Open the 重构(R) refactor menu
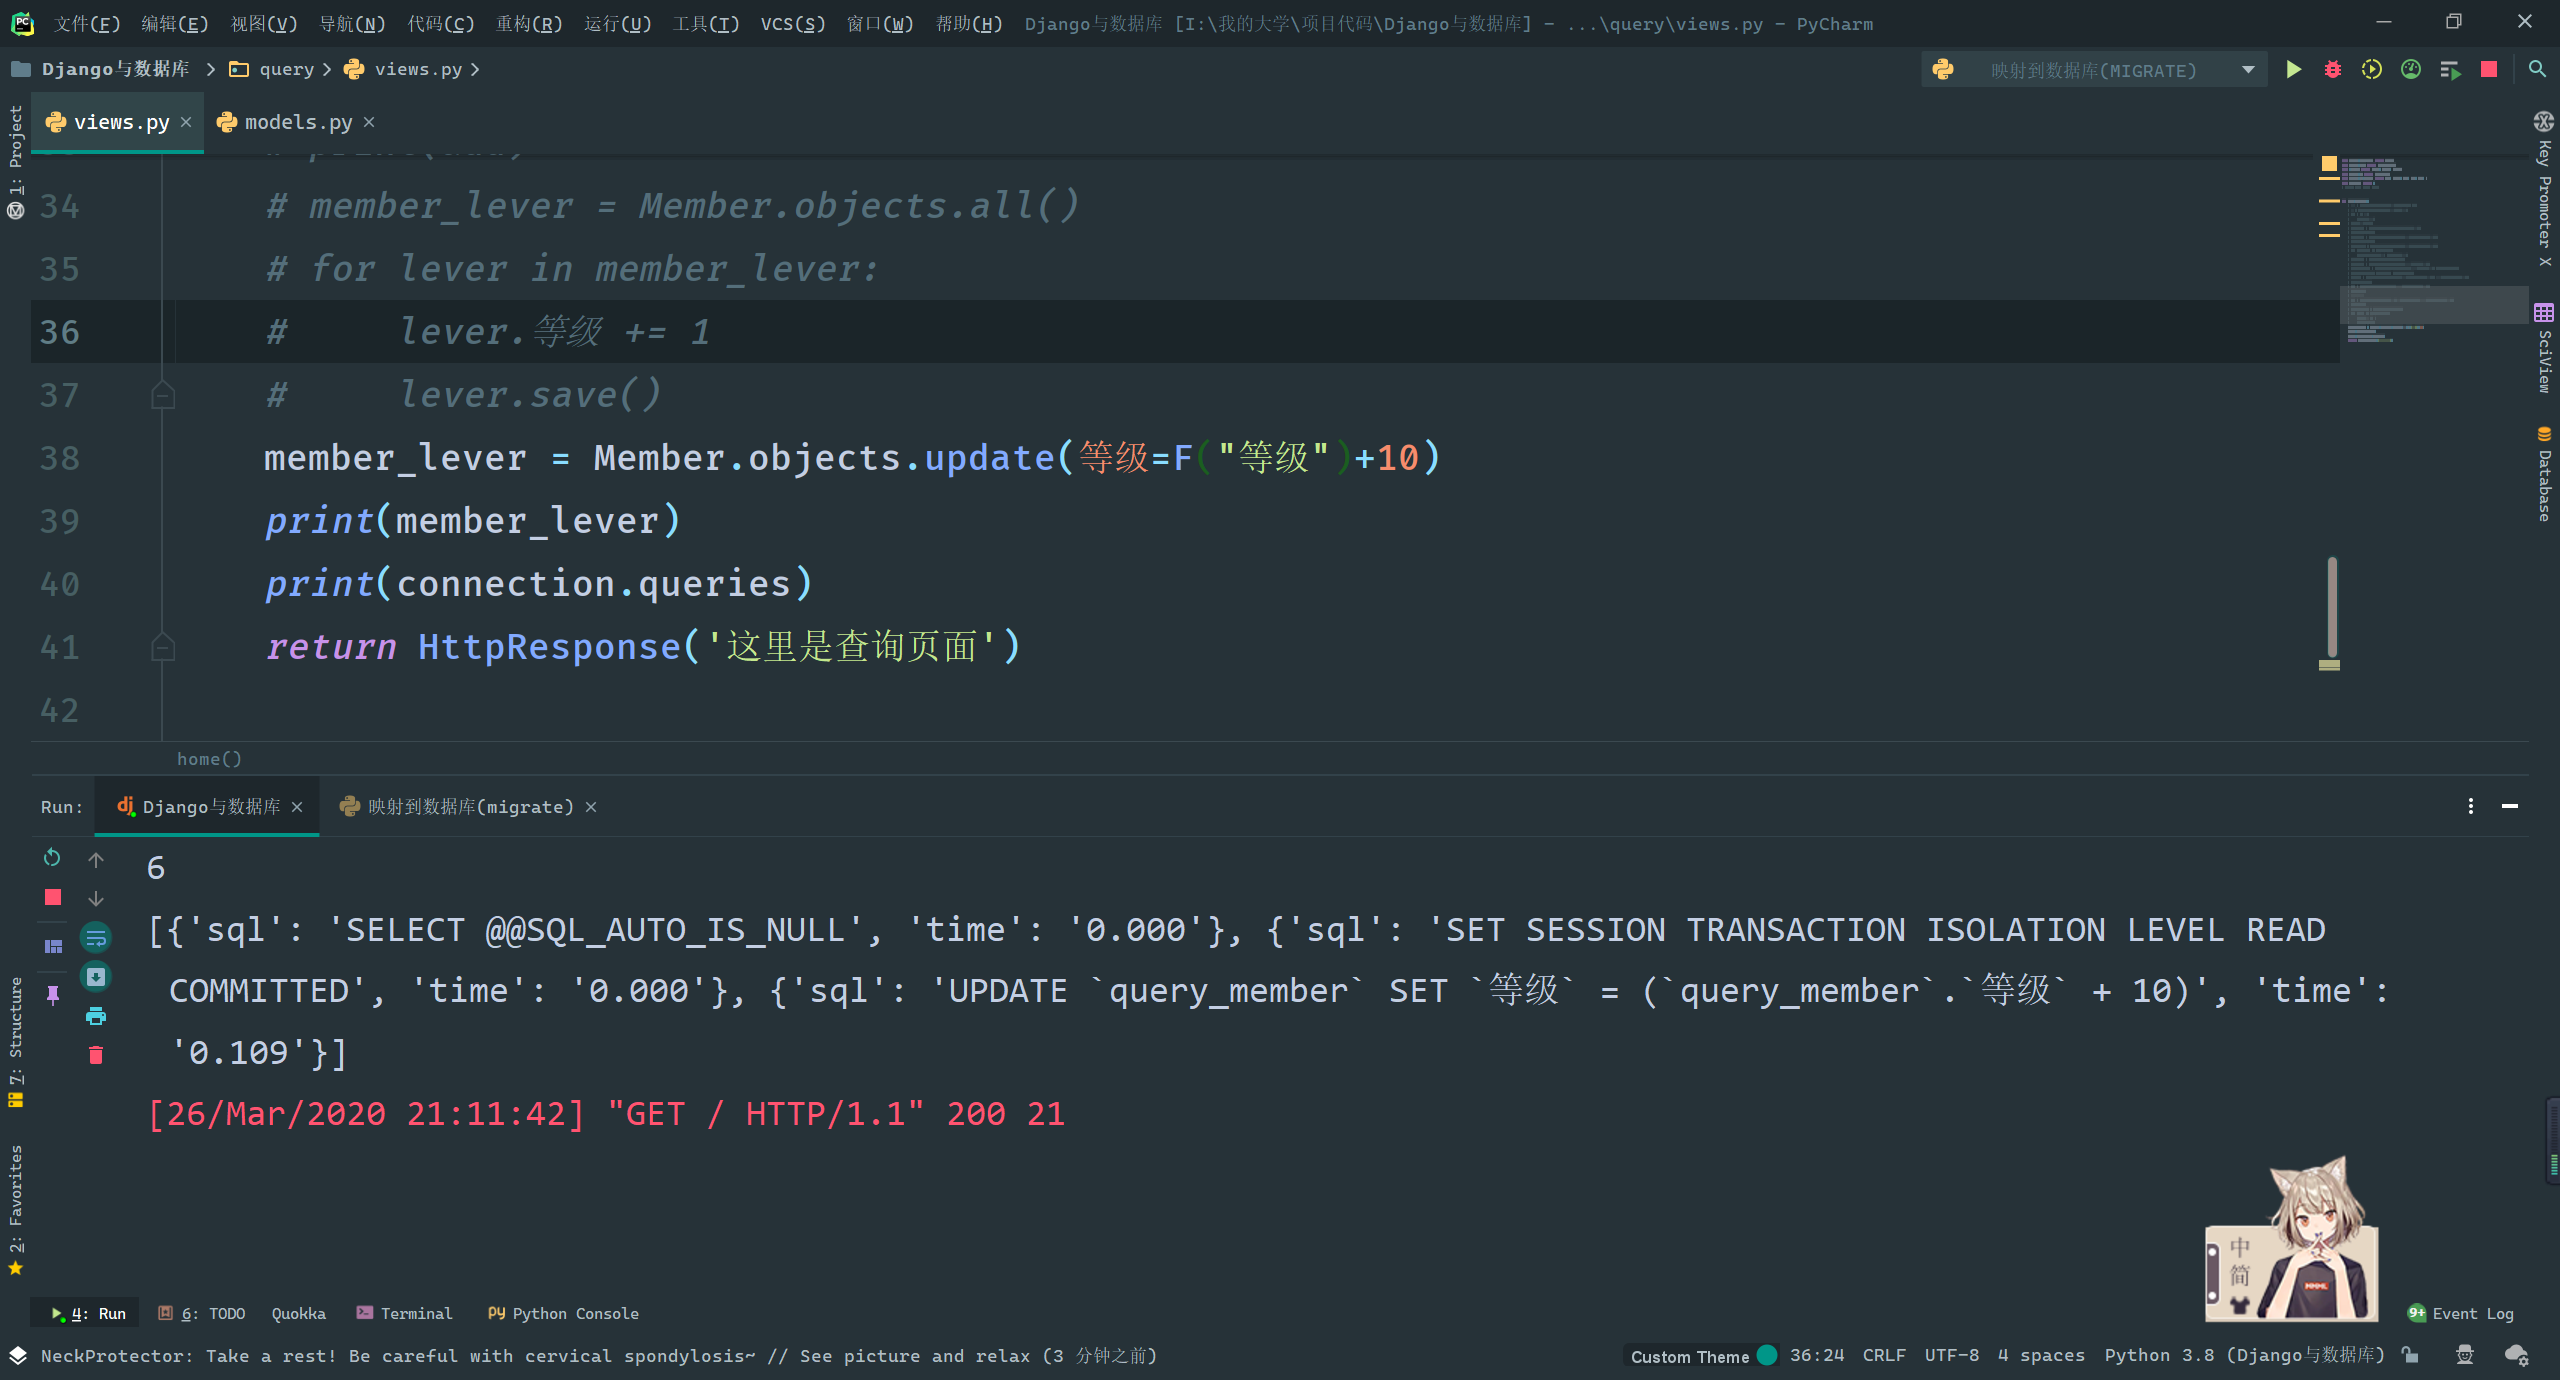The height and width of the screenshot is (1380, 2560). click(528, 23)
